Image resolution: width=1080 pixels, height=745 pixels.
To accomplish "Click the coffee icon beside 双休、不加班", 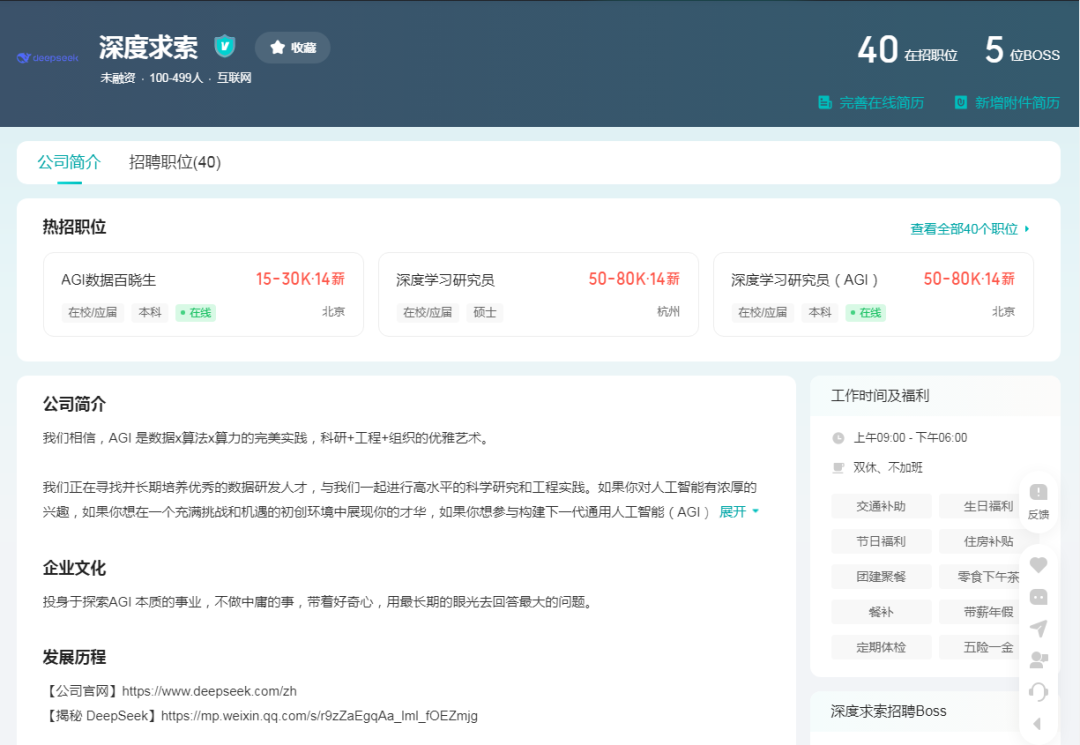I will pos(838,468).
